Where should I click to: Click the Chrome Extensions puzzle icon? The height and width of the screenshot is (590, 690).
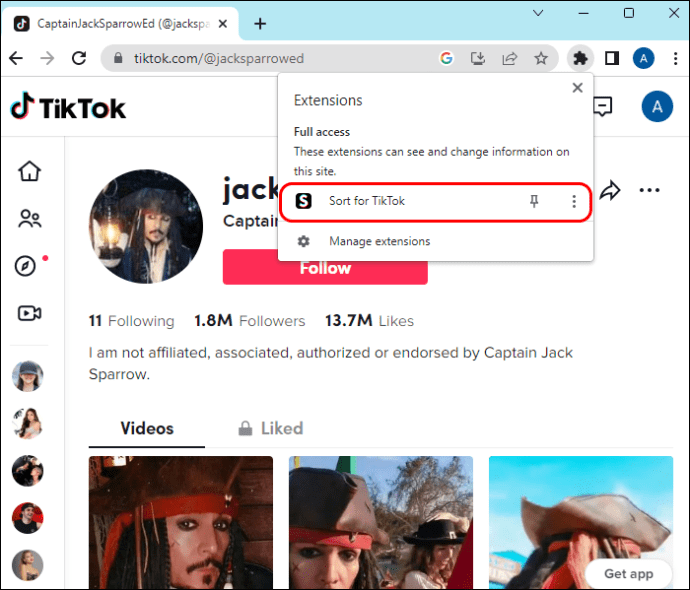click(579, 58)
